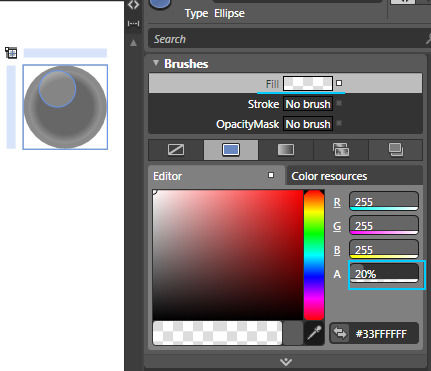Choose the Solid color brush icon
The width and height of the screenshot is (431, 371).
[x=231, y=150]
